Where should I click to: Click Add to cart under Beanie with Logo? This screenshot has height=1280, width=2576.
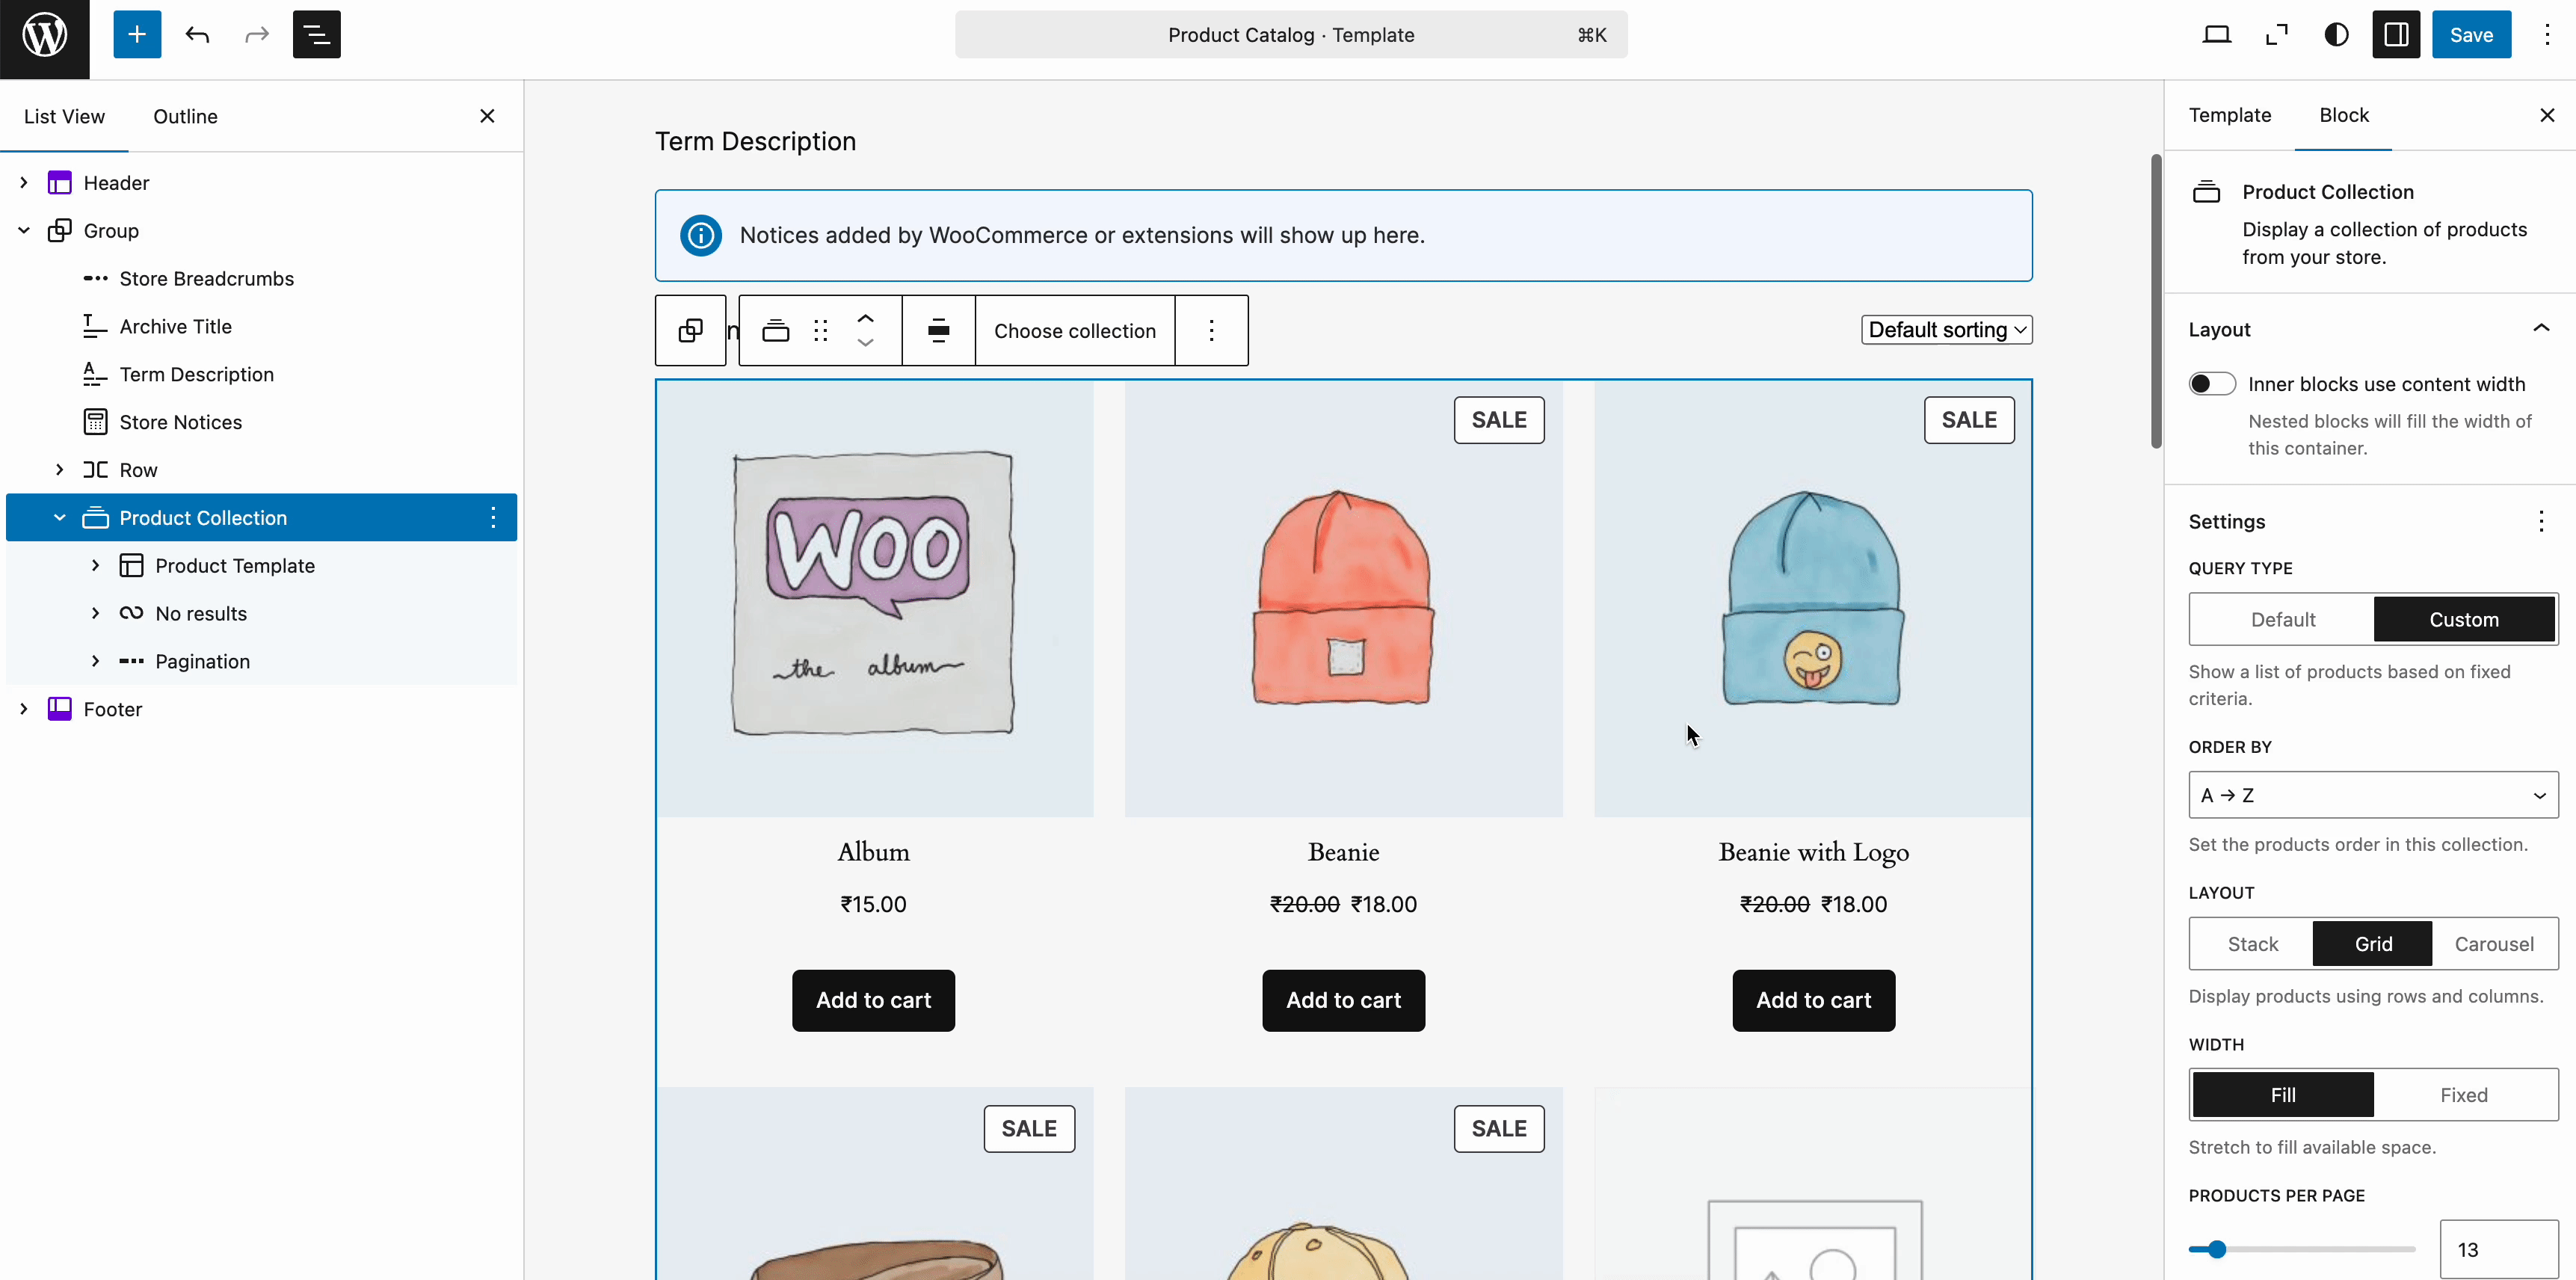(x=1813, y=1000)
